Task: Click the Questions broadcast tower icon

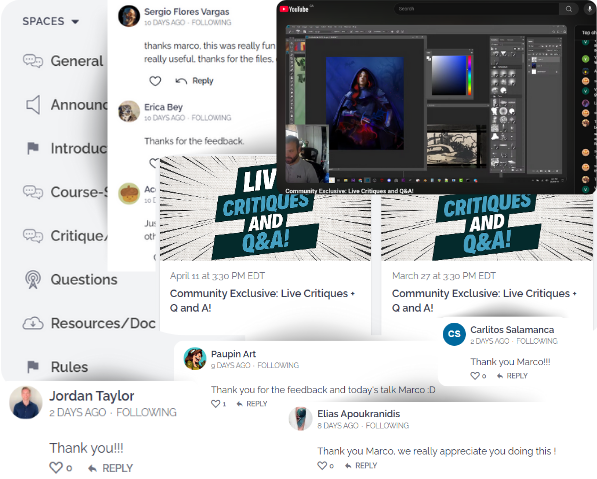Action: pos(33,279)
